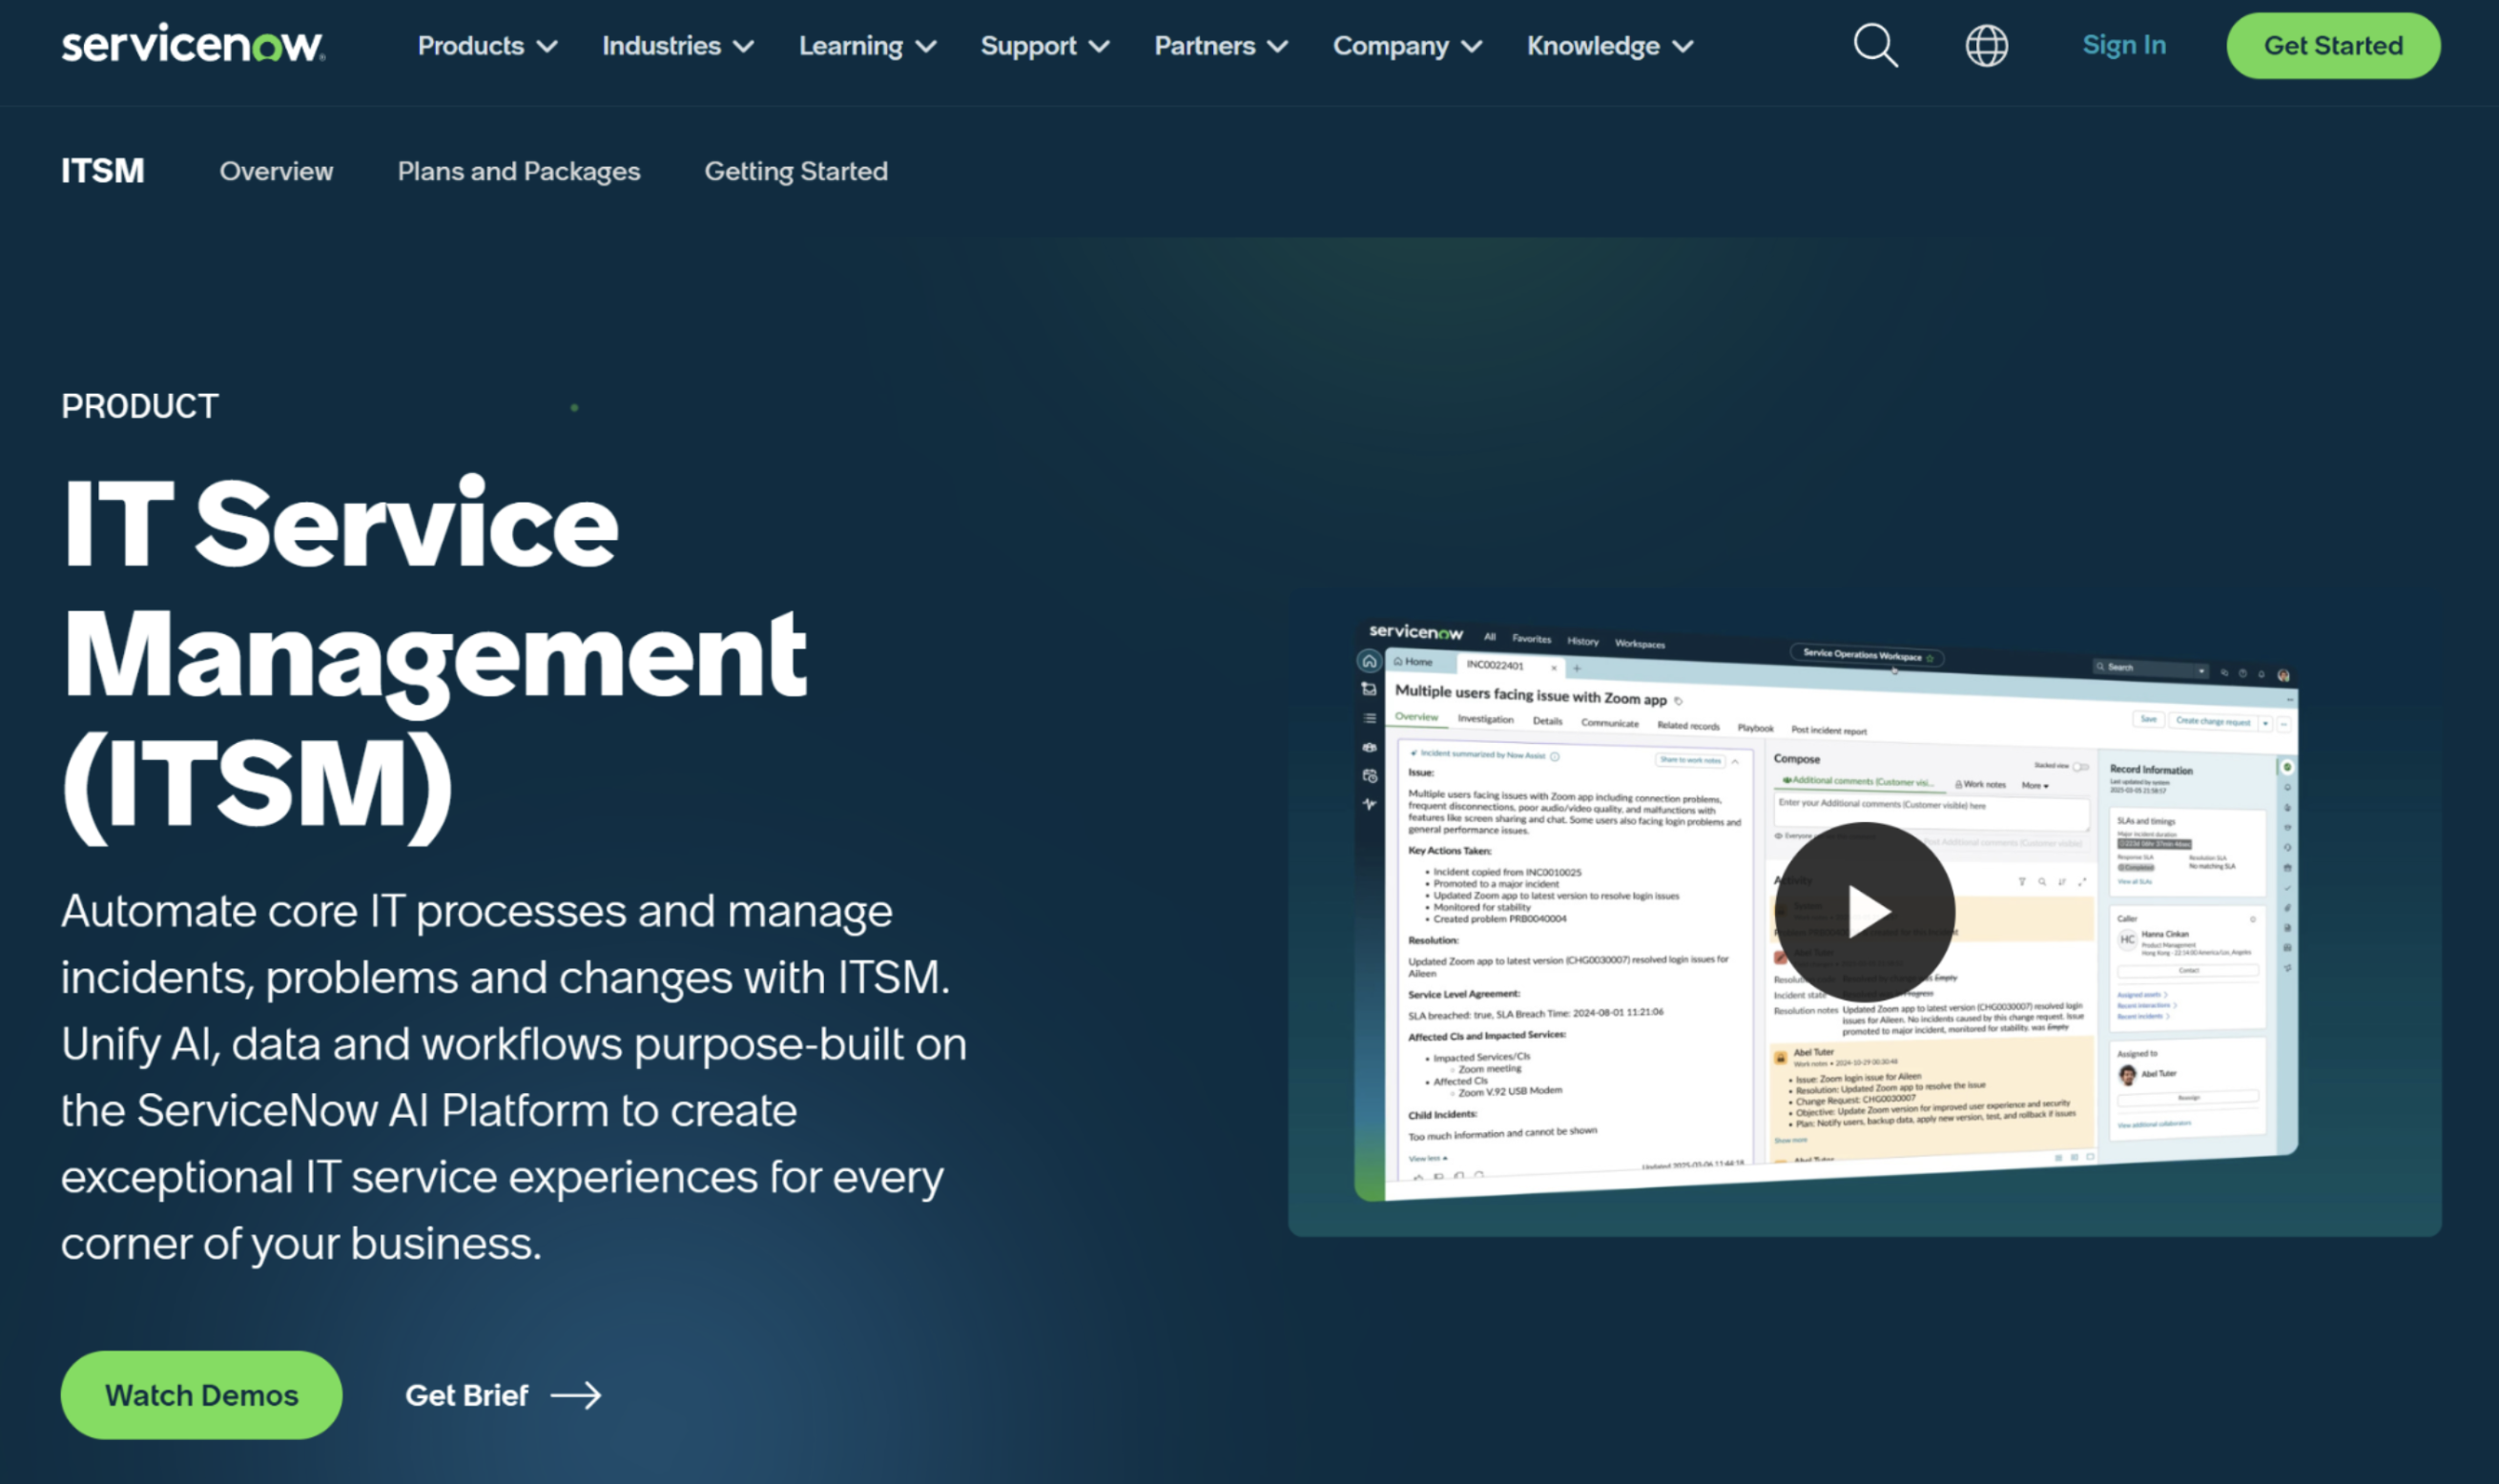Screen dimensions: 2499x1484
Task: Expand the Support menu
Action: tap(1044, 46)
